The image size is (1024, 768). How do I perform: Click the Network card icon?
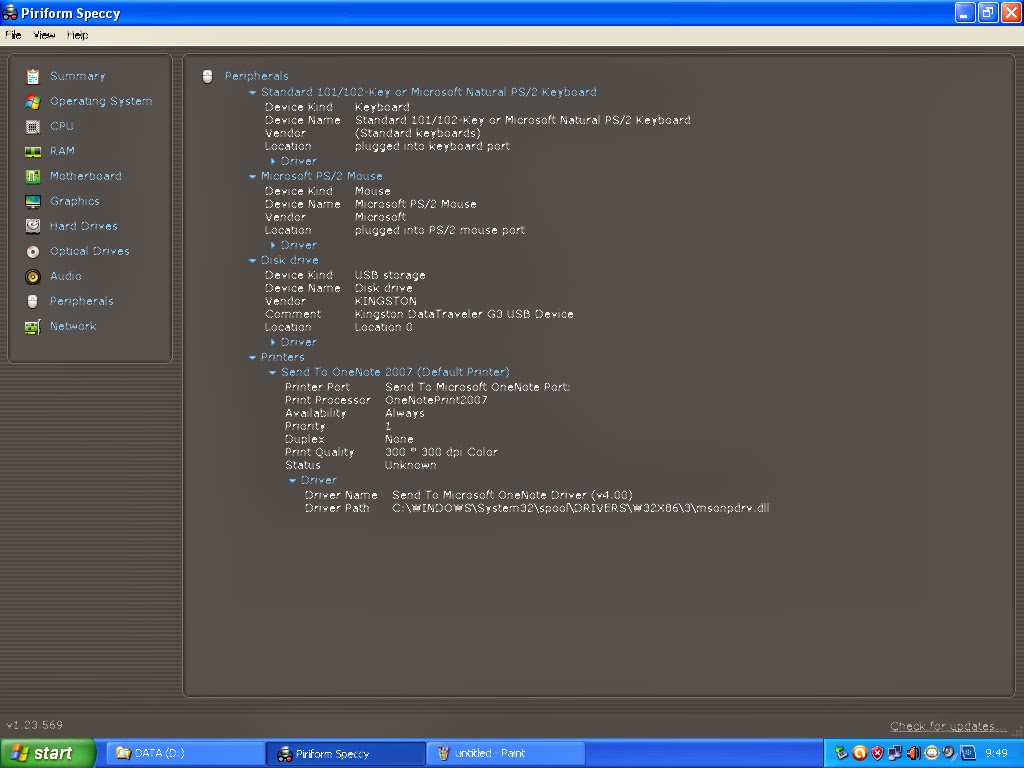(x=33, y=327)
